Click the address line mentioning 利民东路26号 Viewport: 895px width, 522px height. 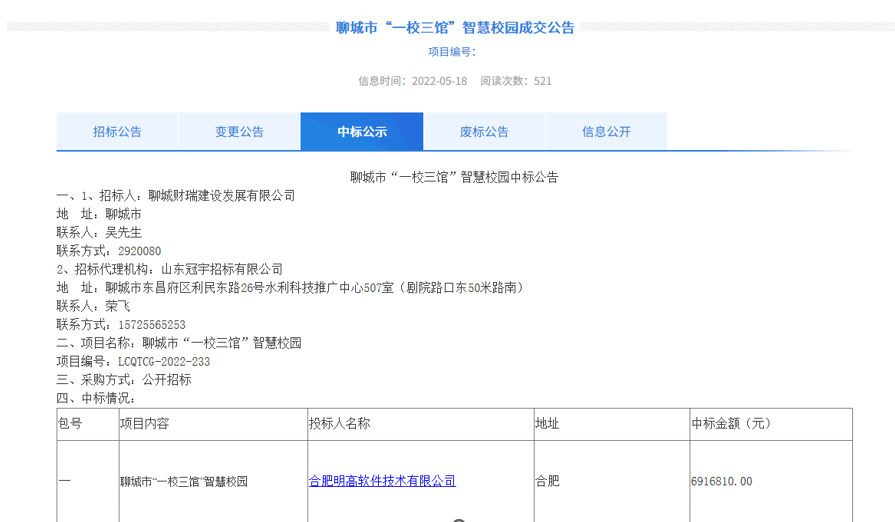coord(290,288)
